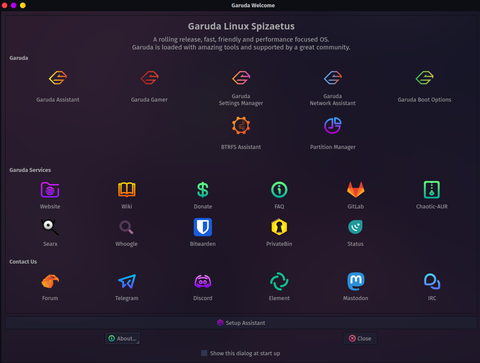The width and height of the screenshot is (480, 363).
Task: Toggle Show this dialog at start up
Action: pyautogui.click(x=204, y=353)
